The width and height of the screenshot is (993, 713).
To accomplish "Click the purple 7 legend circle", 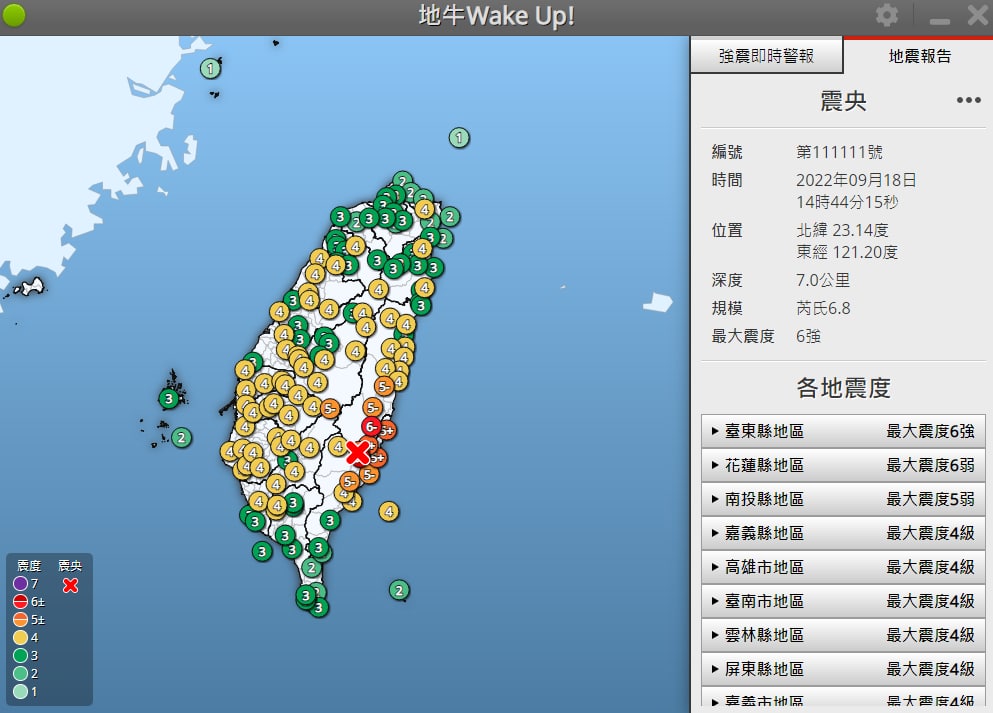I will 20,583.
